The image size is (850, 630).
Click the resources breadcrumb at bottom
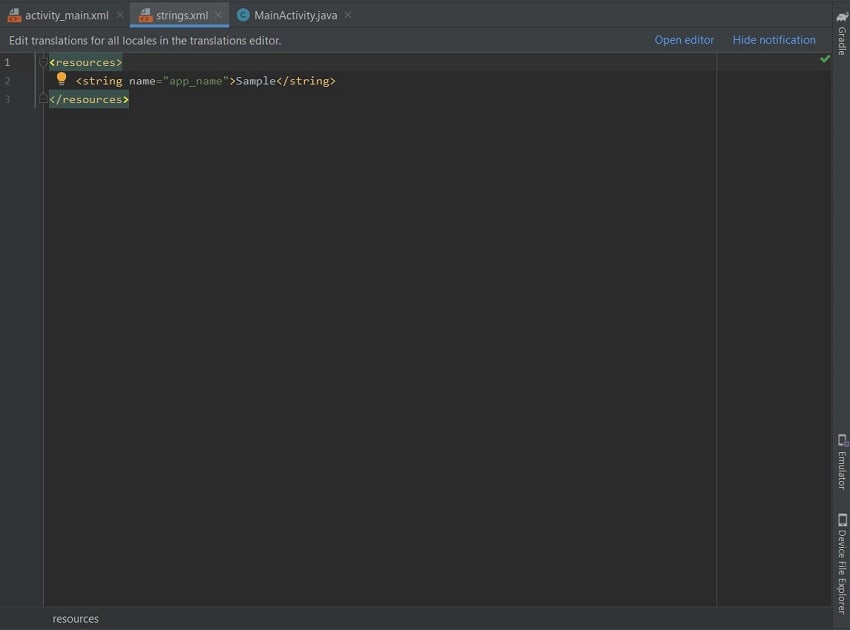(x=75, y=619)
